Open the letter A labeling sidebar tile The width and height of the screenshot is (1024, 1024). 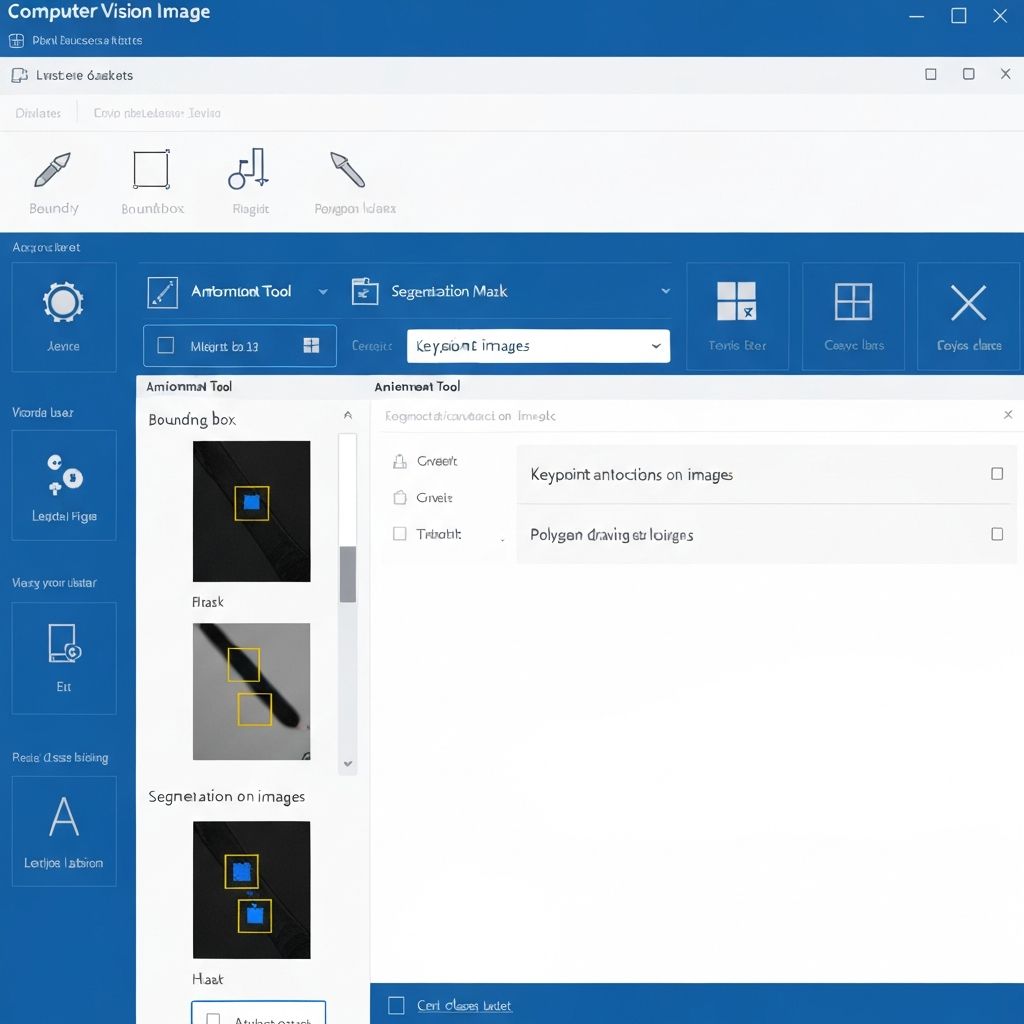click(64, 818)
